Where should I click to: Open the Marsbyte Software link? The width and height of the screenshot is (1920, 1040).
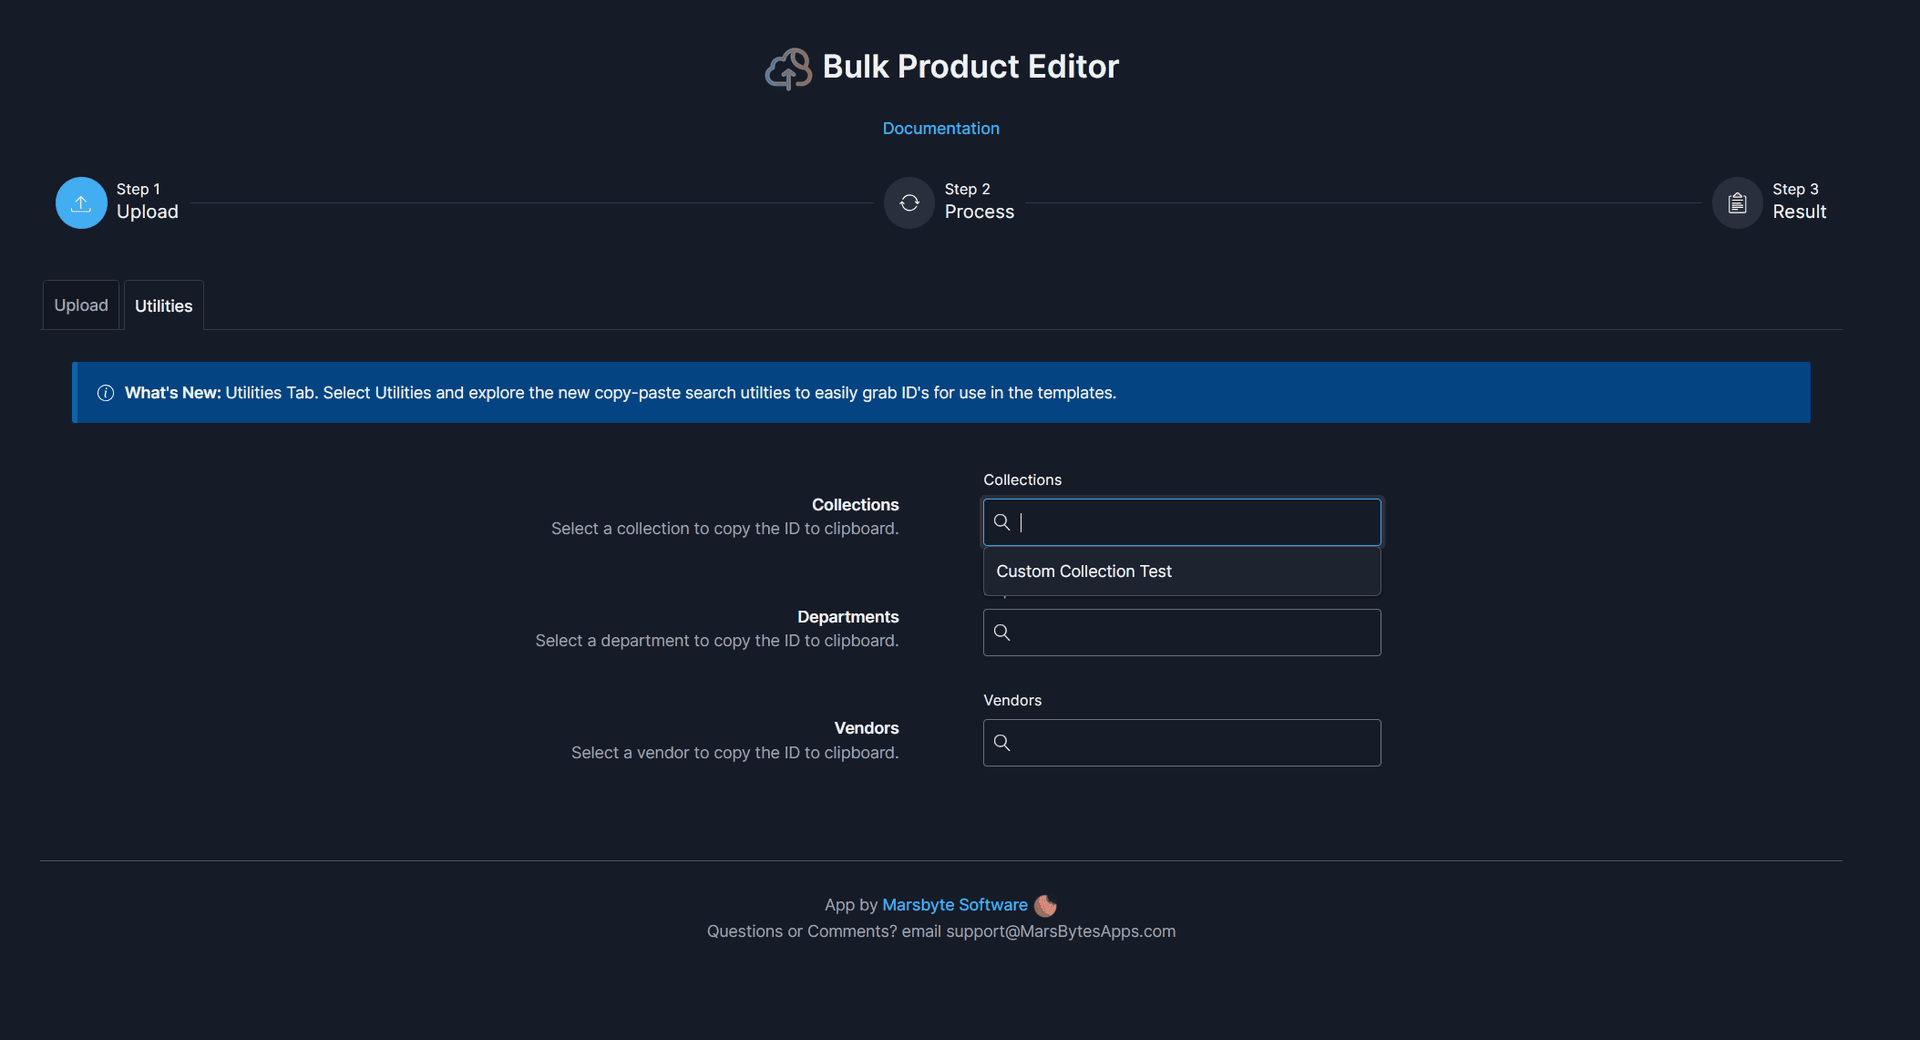click(x=954, y=904)
